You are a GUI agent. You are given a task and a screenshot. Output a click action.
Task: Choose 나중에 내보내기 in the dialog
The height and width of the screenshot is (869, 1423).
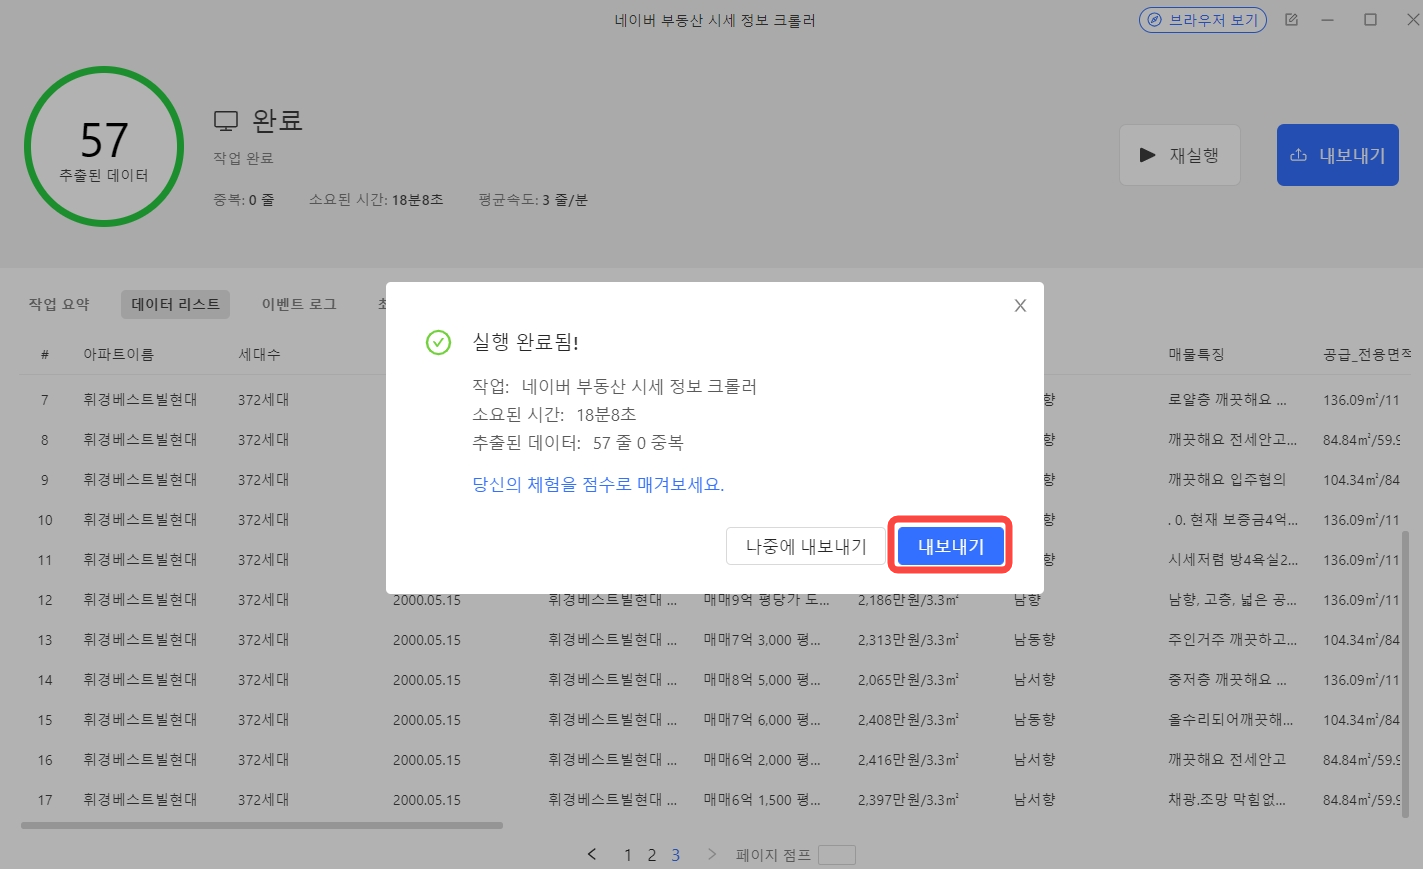pos(805,547)
